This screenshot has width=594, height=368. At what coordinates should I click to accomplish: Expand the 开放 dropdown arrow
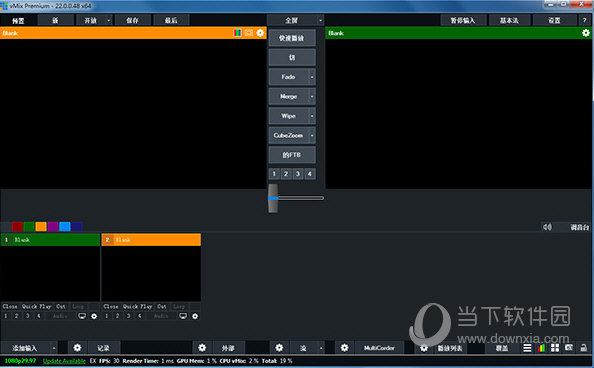109,20
